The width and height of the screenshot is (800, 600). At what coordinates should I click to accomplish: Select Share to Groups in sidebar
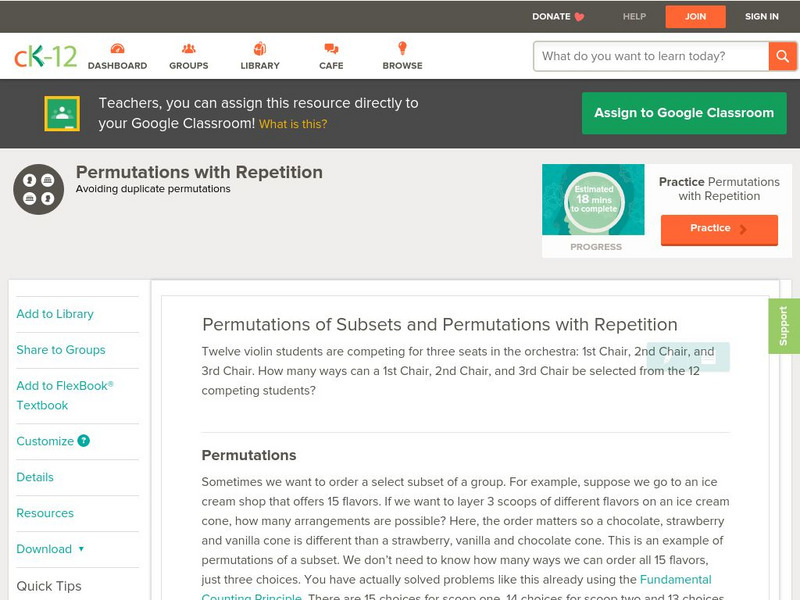click(61, 350)
